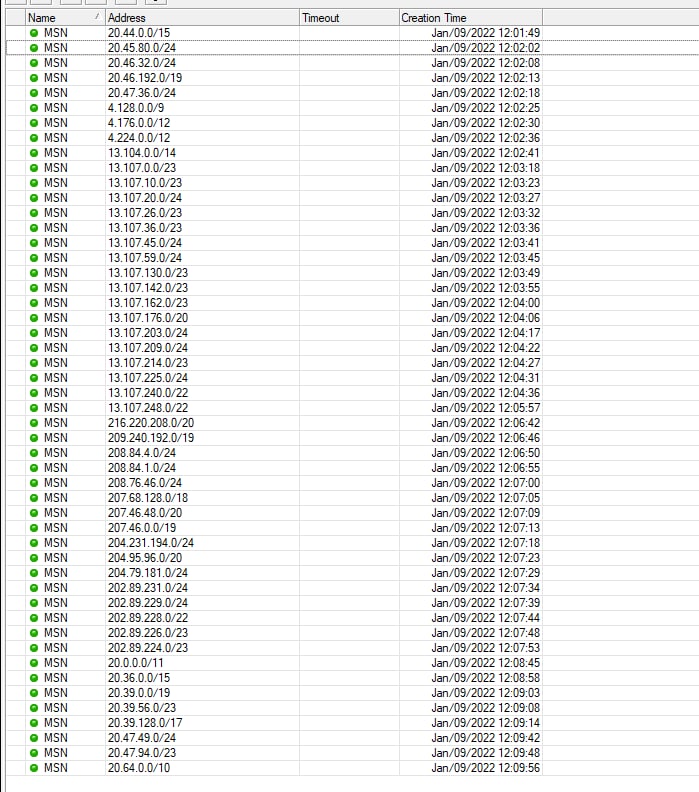Select the address 20.47.49.0/24

tap(142, 738)
